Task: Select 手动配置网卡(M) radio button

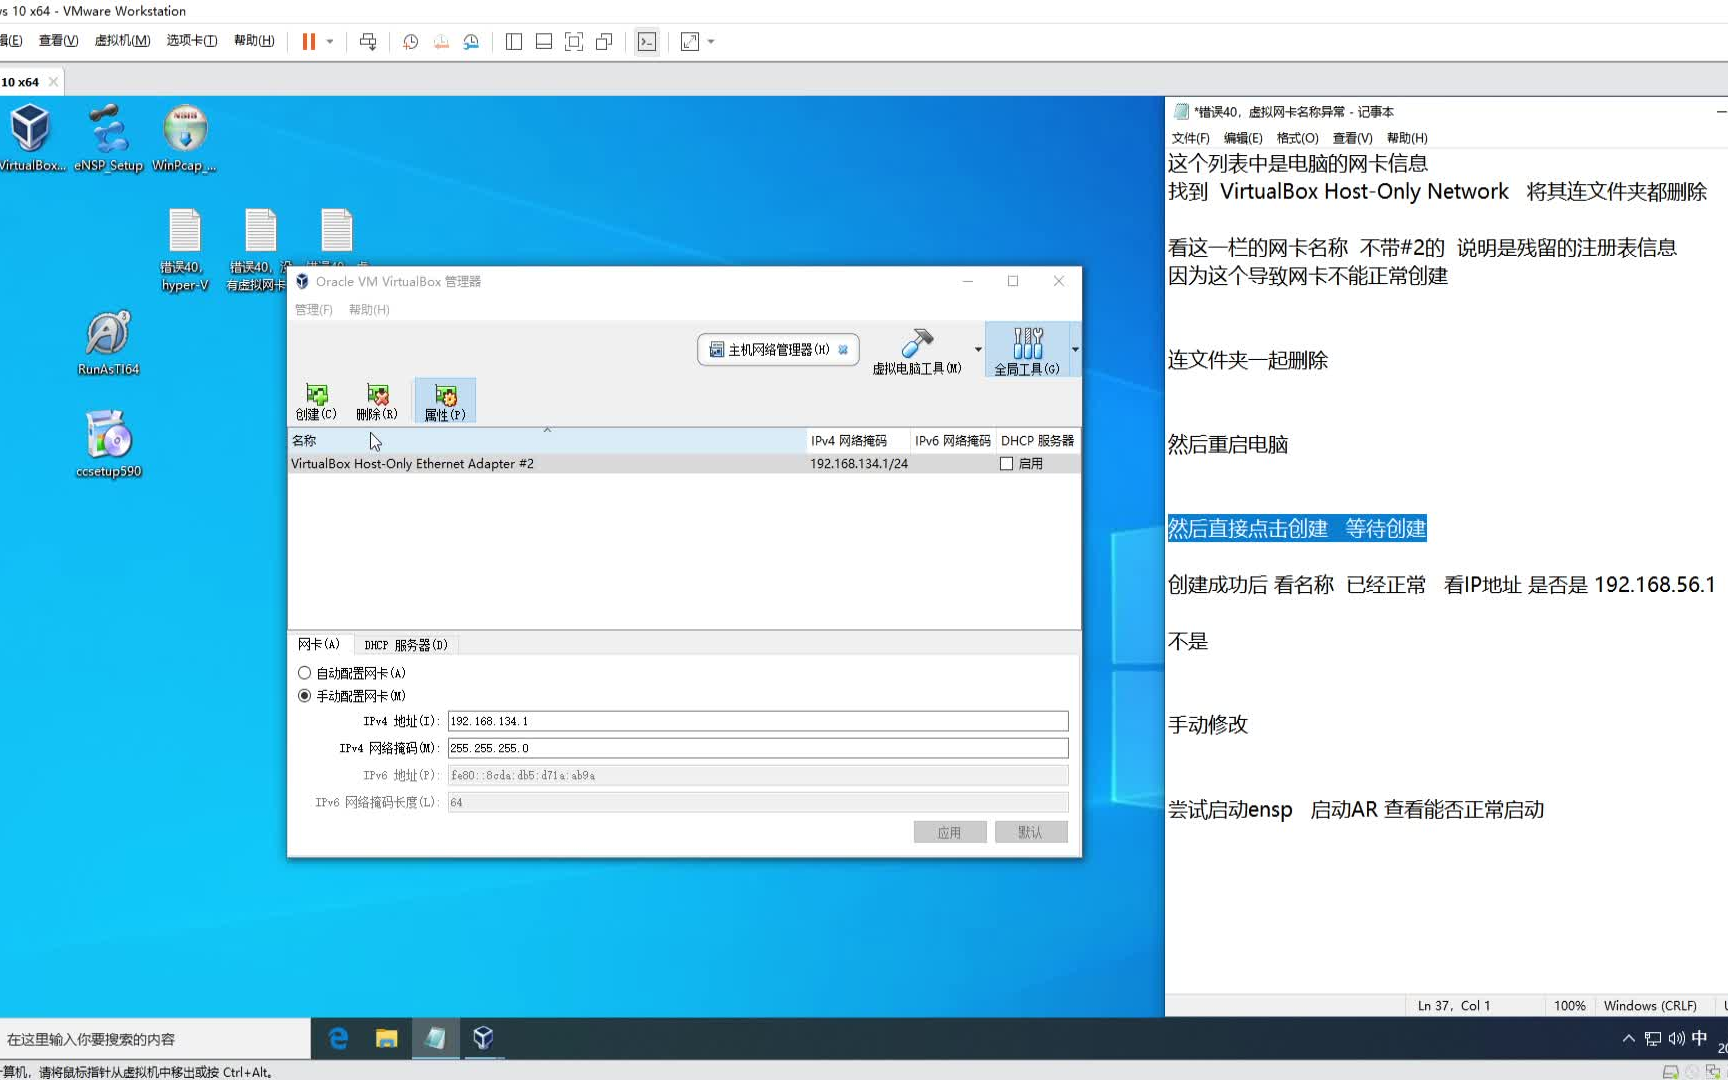Action: (x=305, y=696)
